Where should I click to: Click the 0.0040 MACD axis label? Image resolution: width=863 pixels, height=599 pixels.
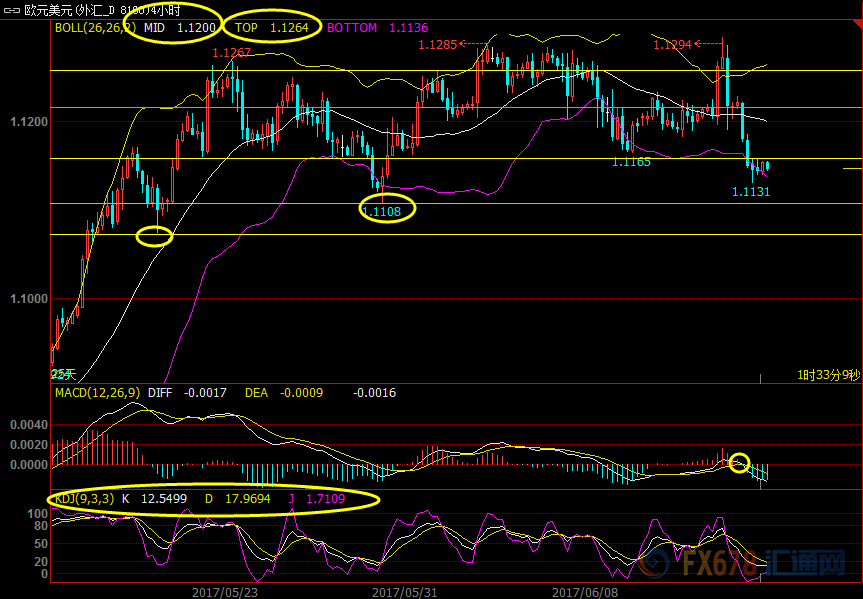tap(29, 425)
